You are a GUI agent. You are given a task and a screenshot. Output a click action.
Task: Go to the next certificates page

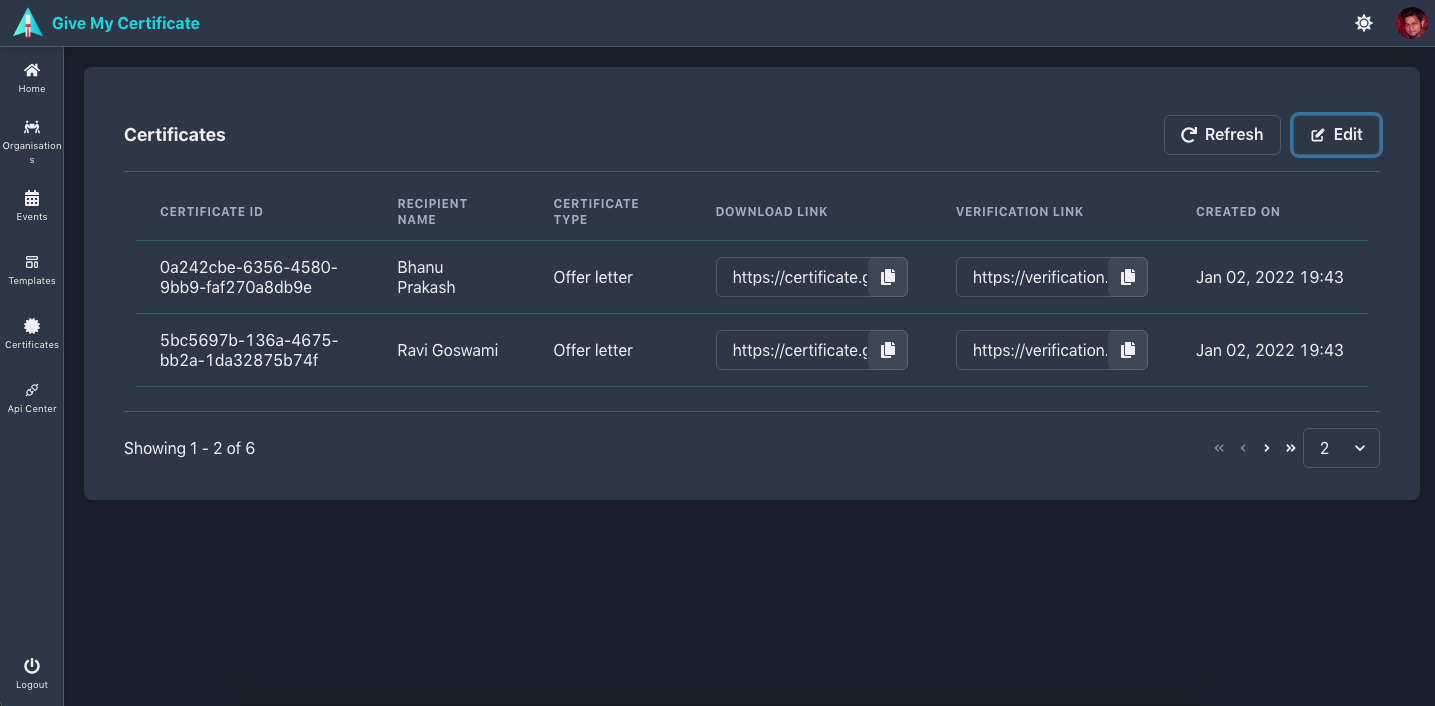(x=1266, y=448)
